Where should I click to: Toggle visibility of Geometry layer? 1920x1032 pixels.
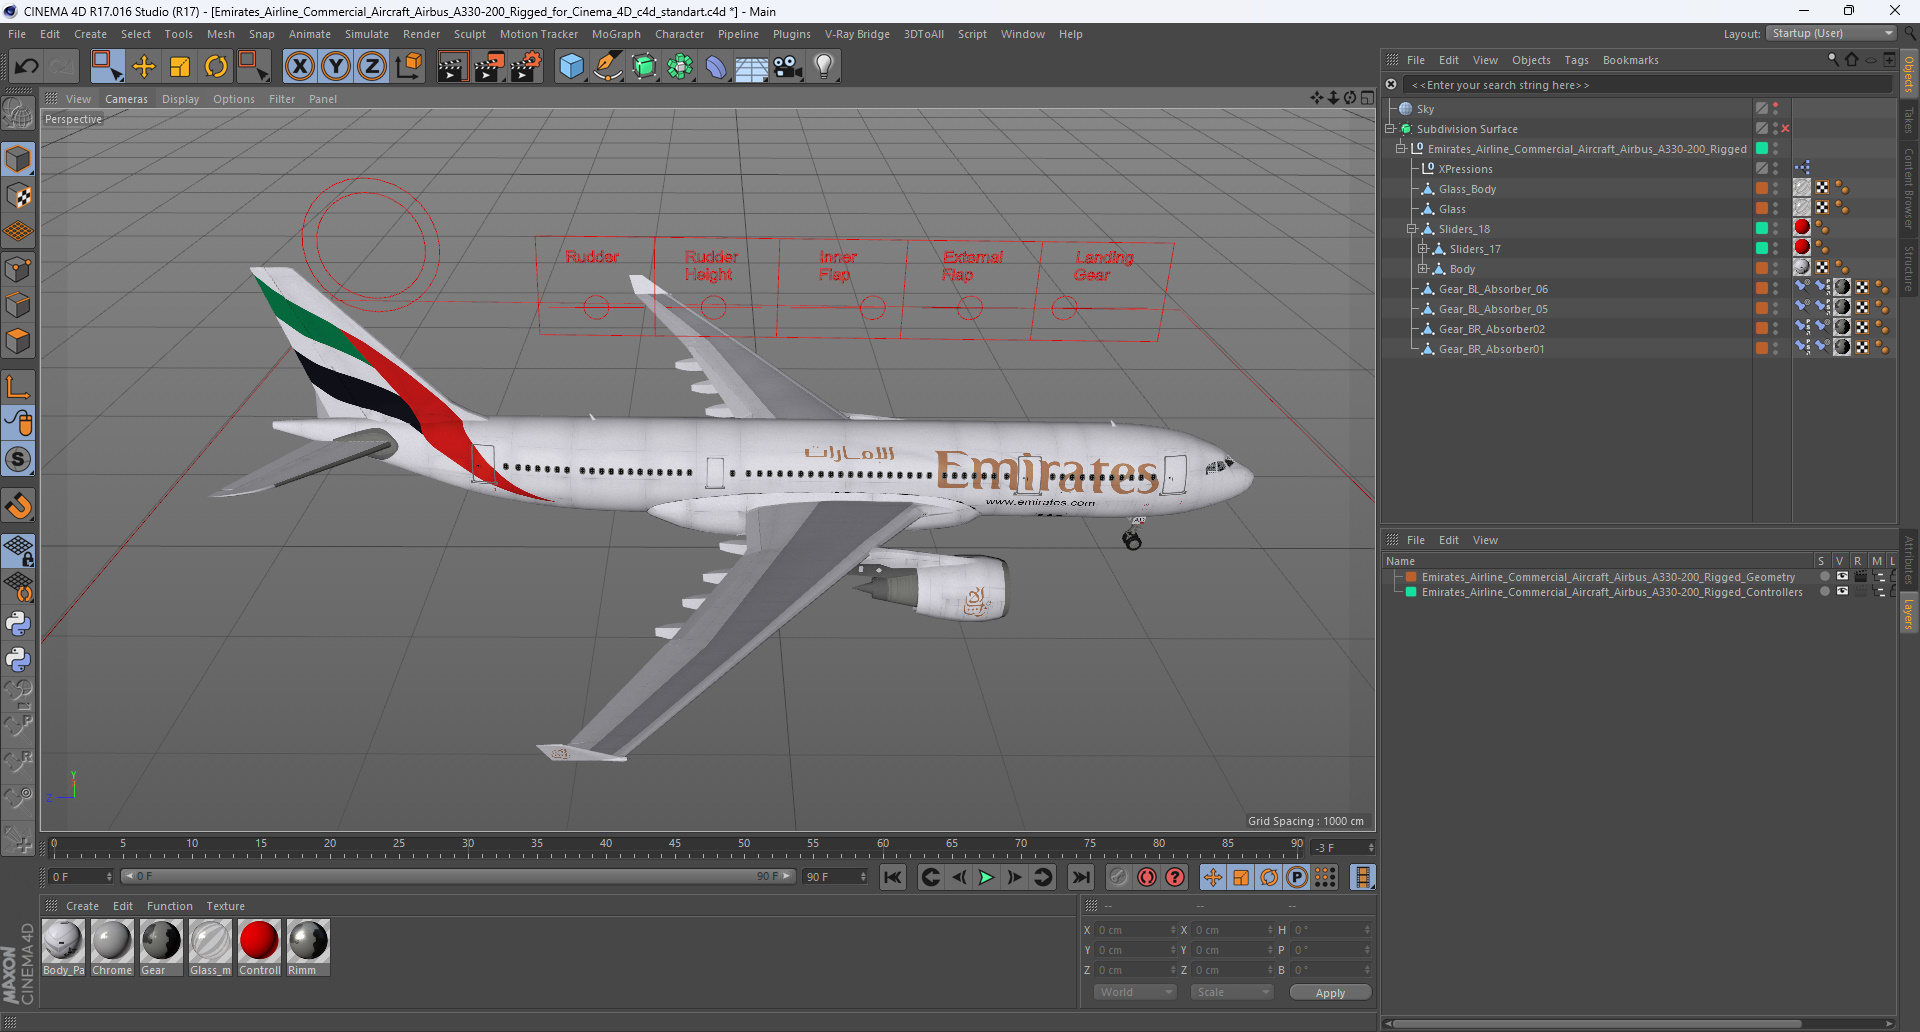1842,577
